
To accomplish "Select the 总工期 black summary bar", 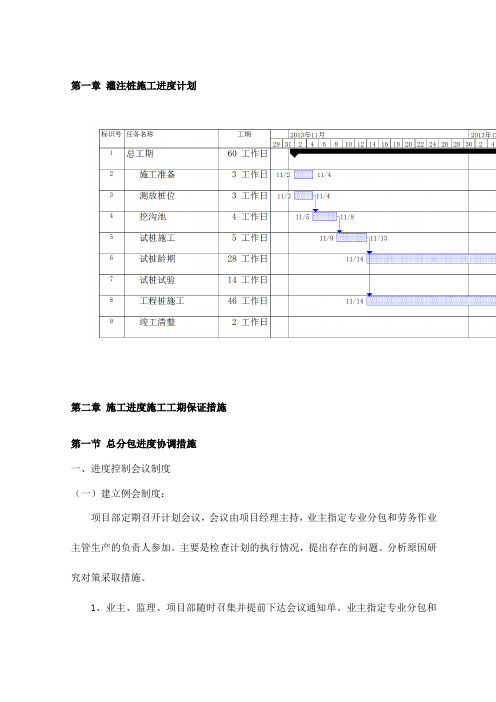I will coord(393,152).
